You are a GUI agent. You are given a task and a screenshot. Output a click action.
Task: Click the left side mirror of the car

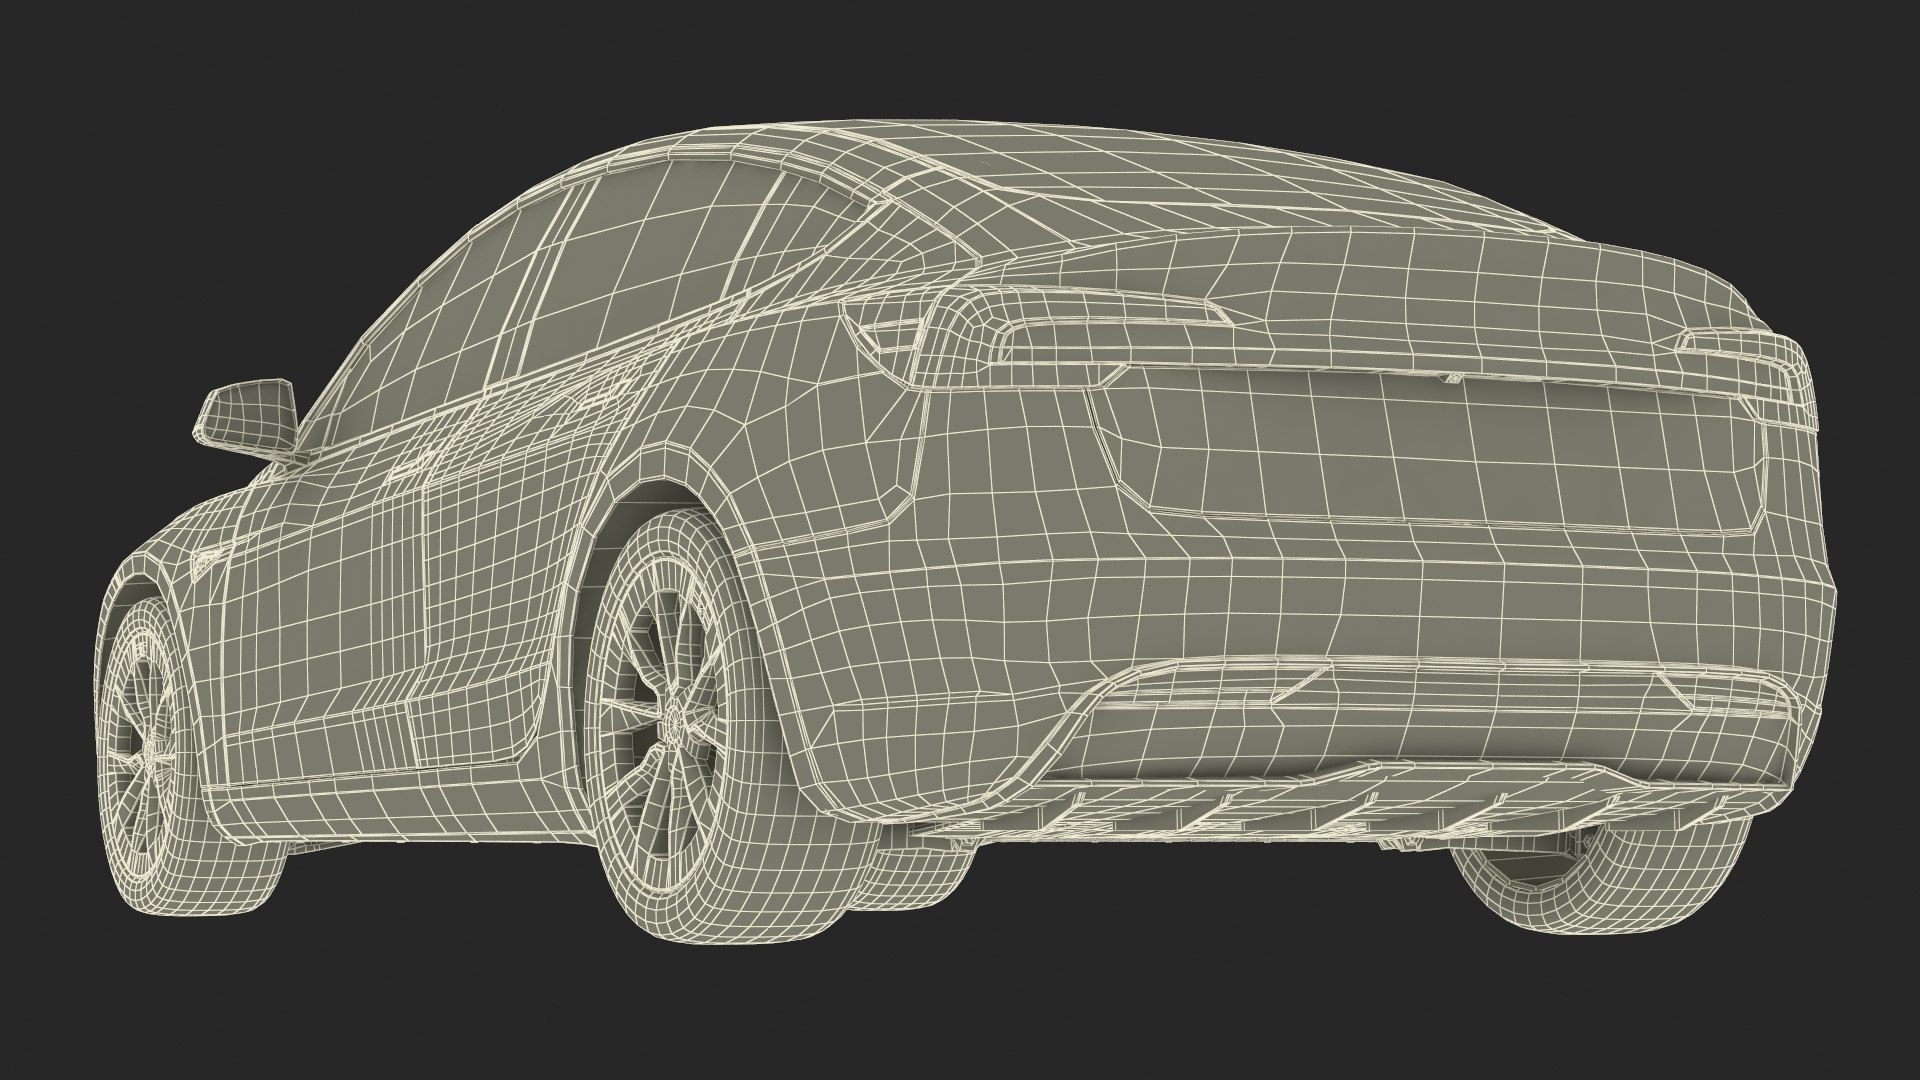(x=248, y=414)
